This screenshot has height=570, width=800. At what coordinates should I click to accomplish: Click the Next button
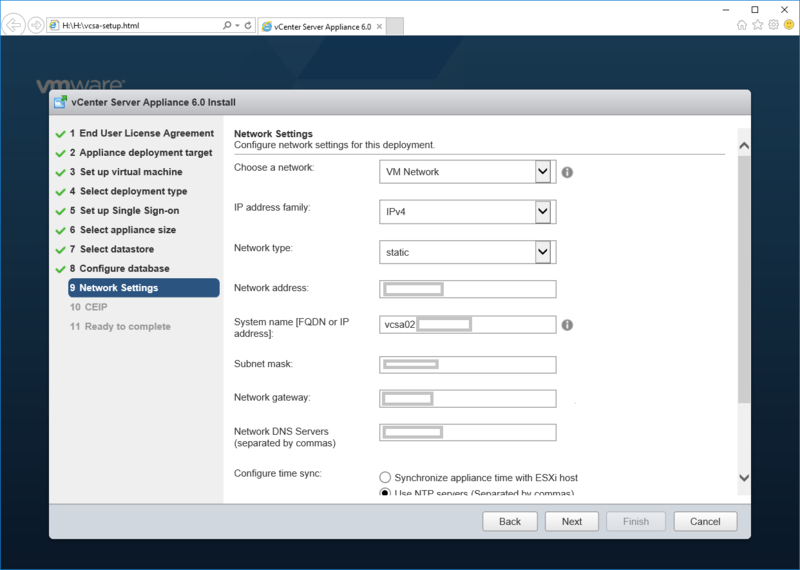tap(572, 522)
